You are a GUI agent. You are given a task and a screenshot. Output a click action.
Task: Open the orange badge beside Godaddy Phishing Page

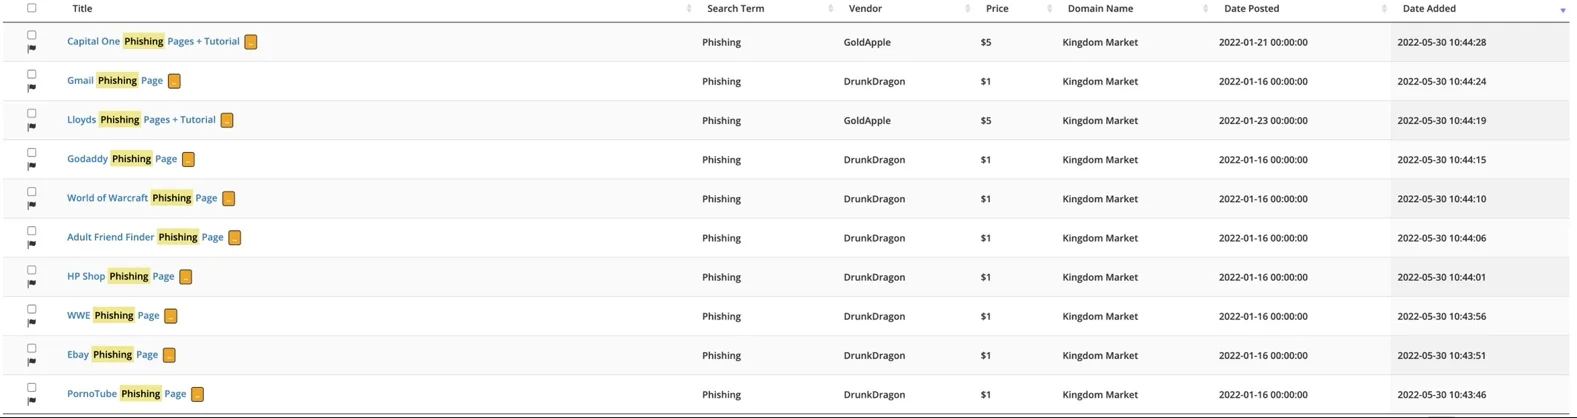[x=188, y=159]
